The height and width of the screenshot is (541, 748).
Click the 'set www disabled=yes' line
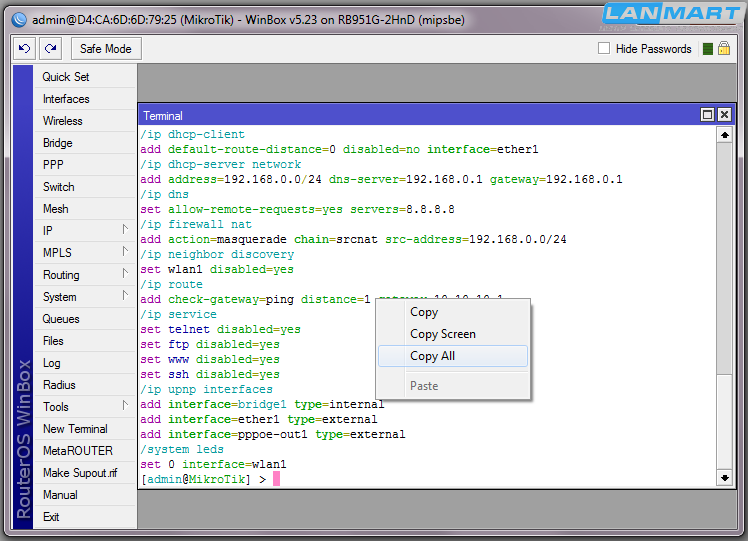(x=210, y=359)
